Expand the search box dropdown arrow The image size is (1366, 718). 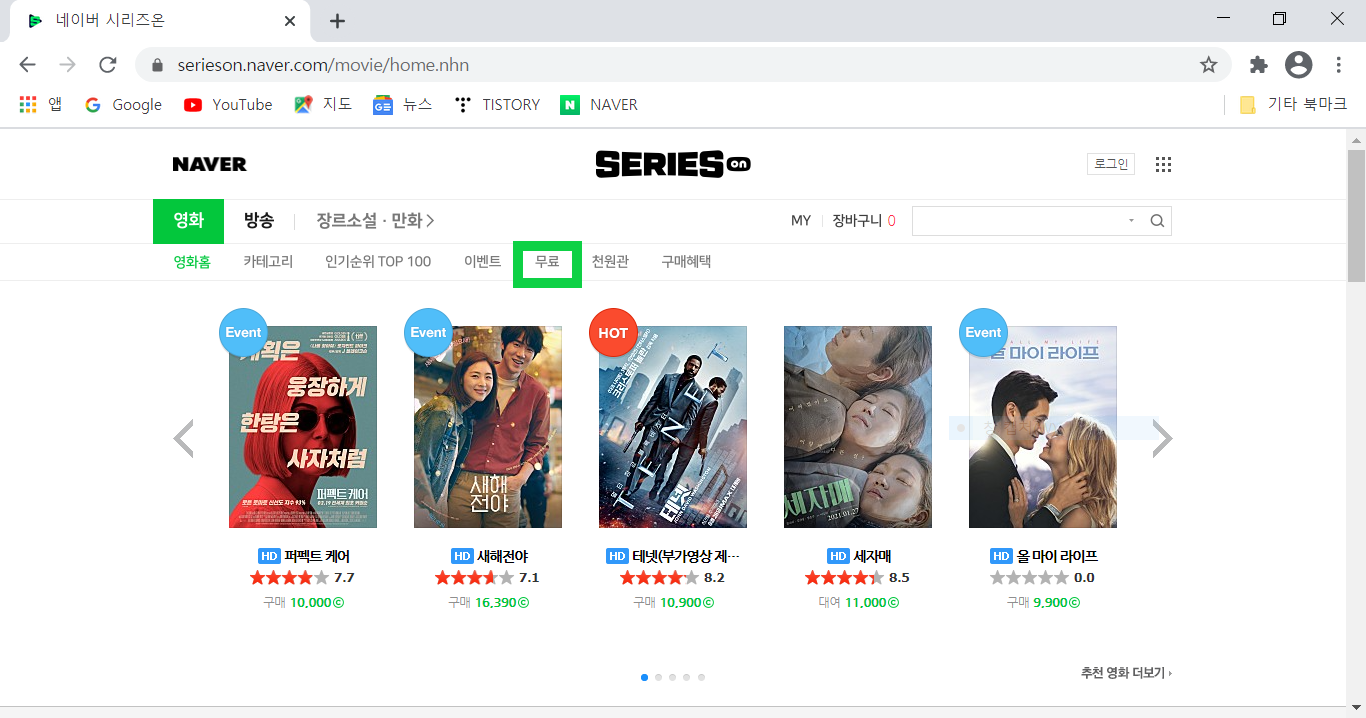tap(1131, 221)
